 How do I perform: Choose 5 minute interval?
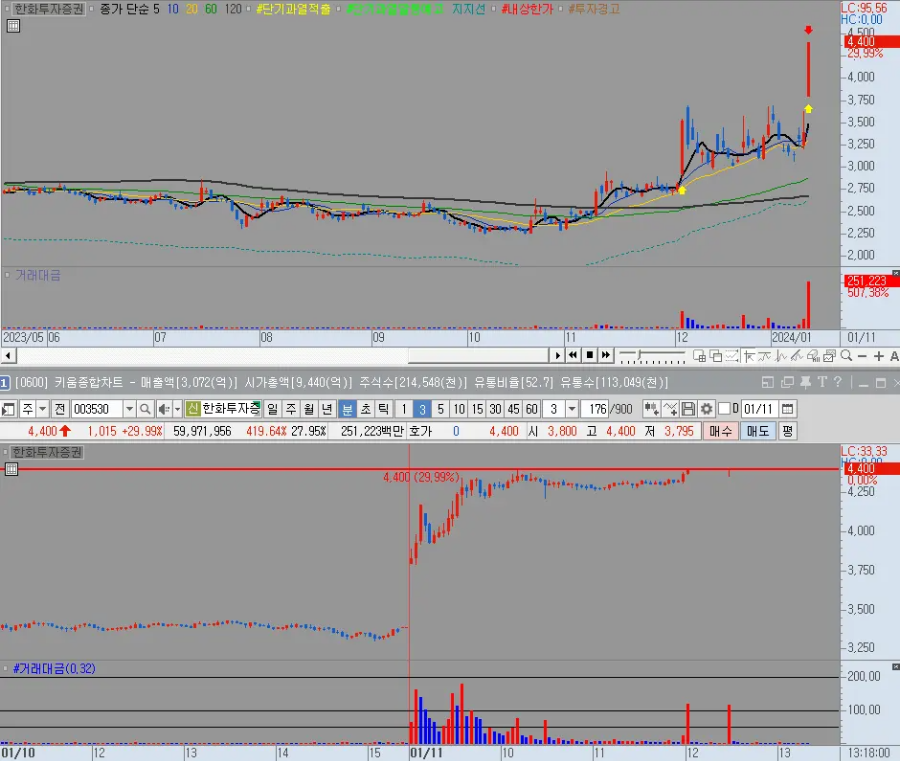coord(440,409)
